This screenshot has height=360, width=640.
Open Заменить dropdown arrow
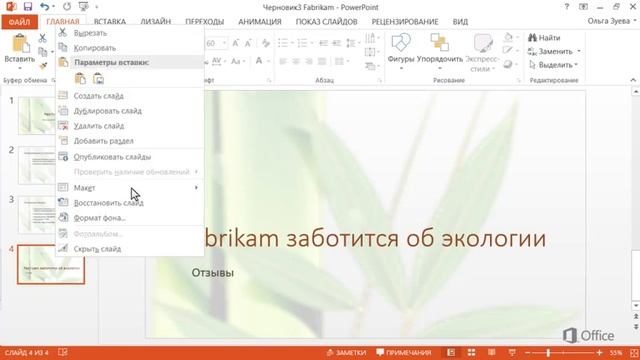click(579, 51)
